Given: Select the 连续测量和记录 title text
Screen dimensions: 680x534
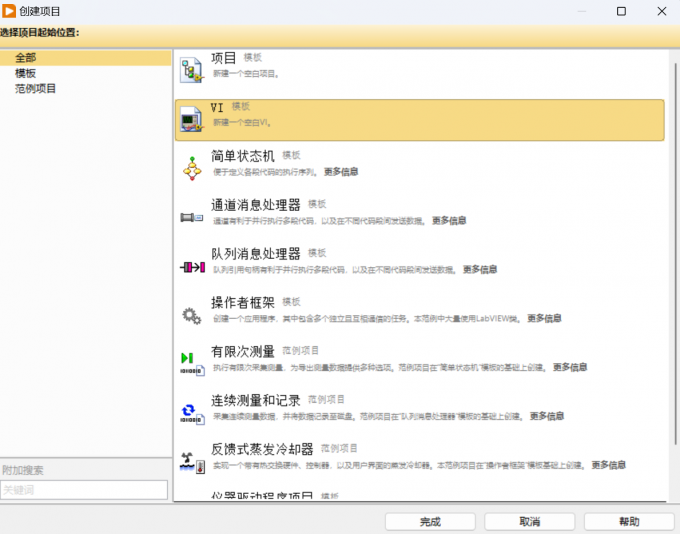Looking at the screenshot, I should pyautogui.click(x=256, y=400).
